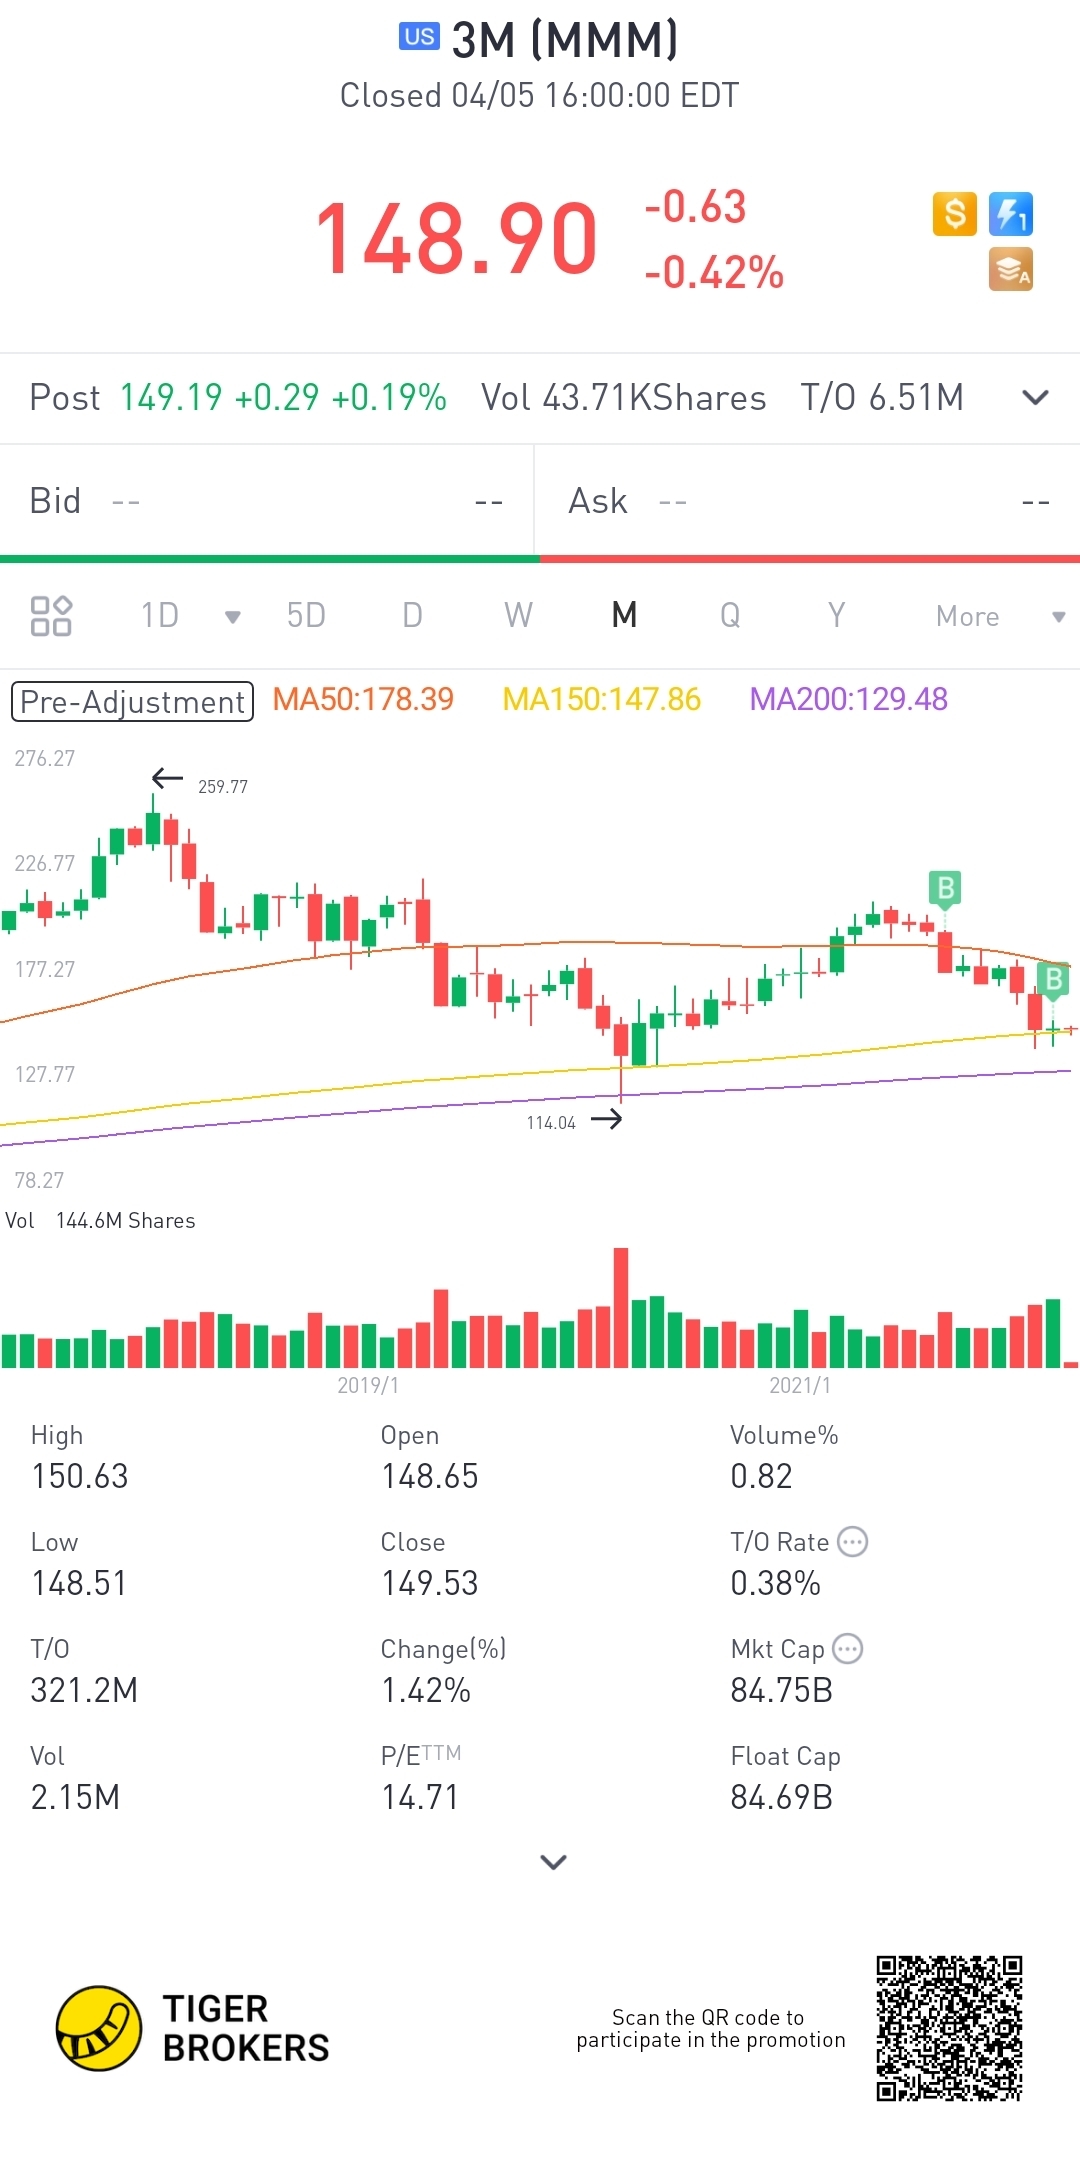Tap the Scan the QR code promotion text
Image resolution: width=1080 pixels, height=2157 pixels.
711,2029
